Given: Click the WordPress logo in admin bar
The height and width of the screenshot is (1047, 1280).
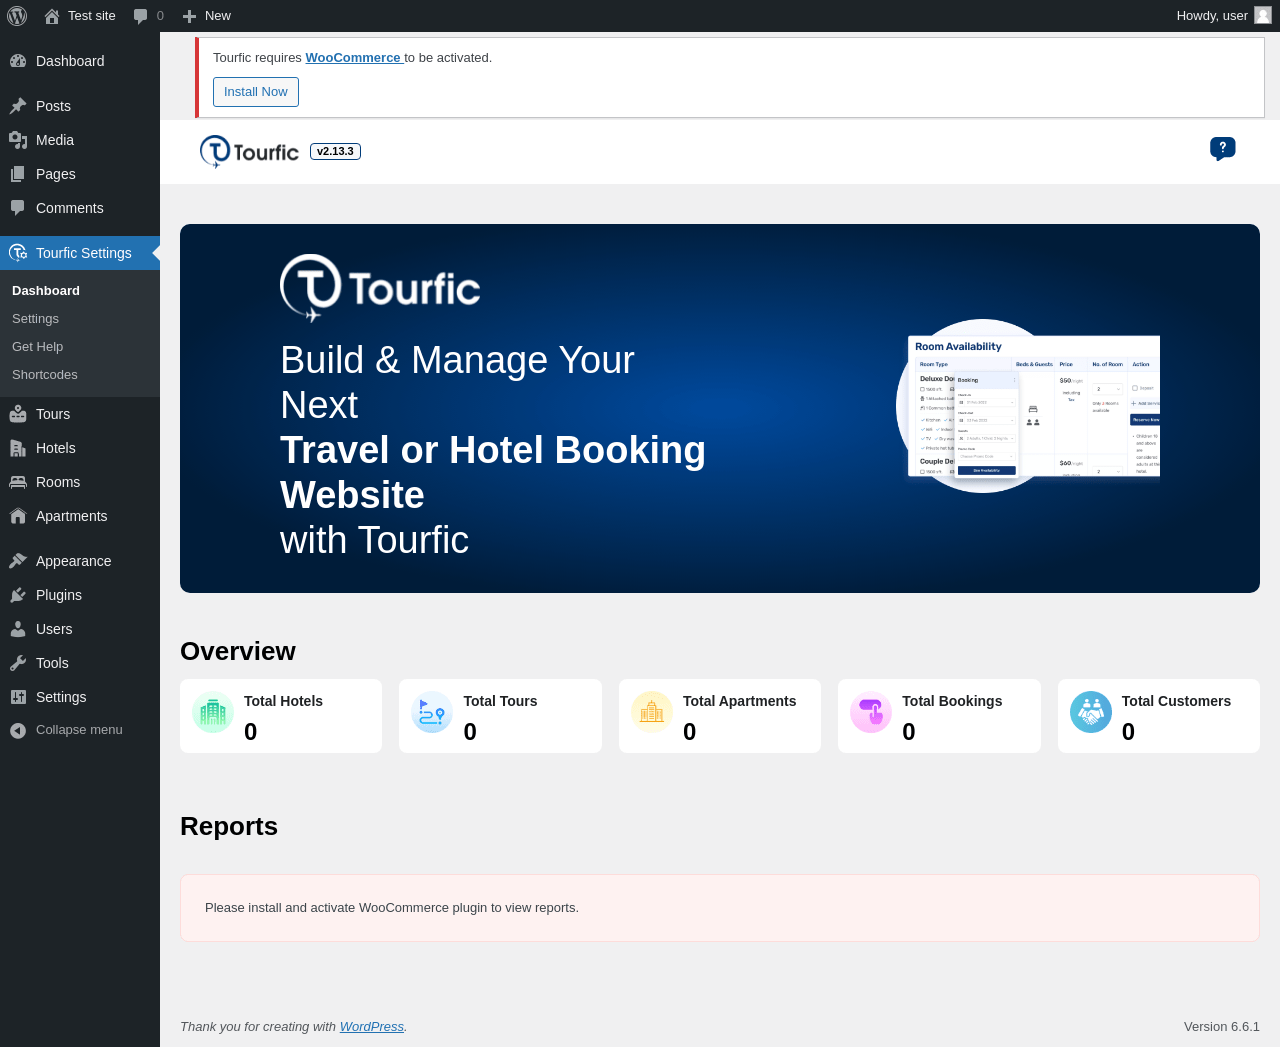Looking at the screenshot, I should click(x=17, y=16).
